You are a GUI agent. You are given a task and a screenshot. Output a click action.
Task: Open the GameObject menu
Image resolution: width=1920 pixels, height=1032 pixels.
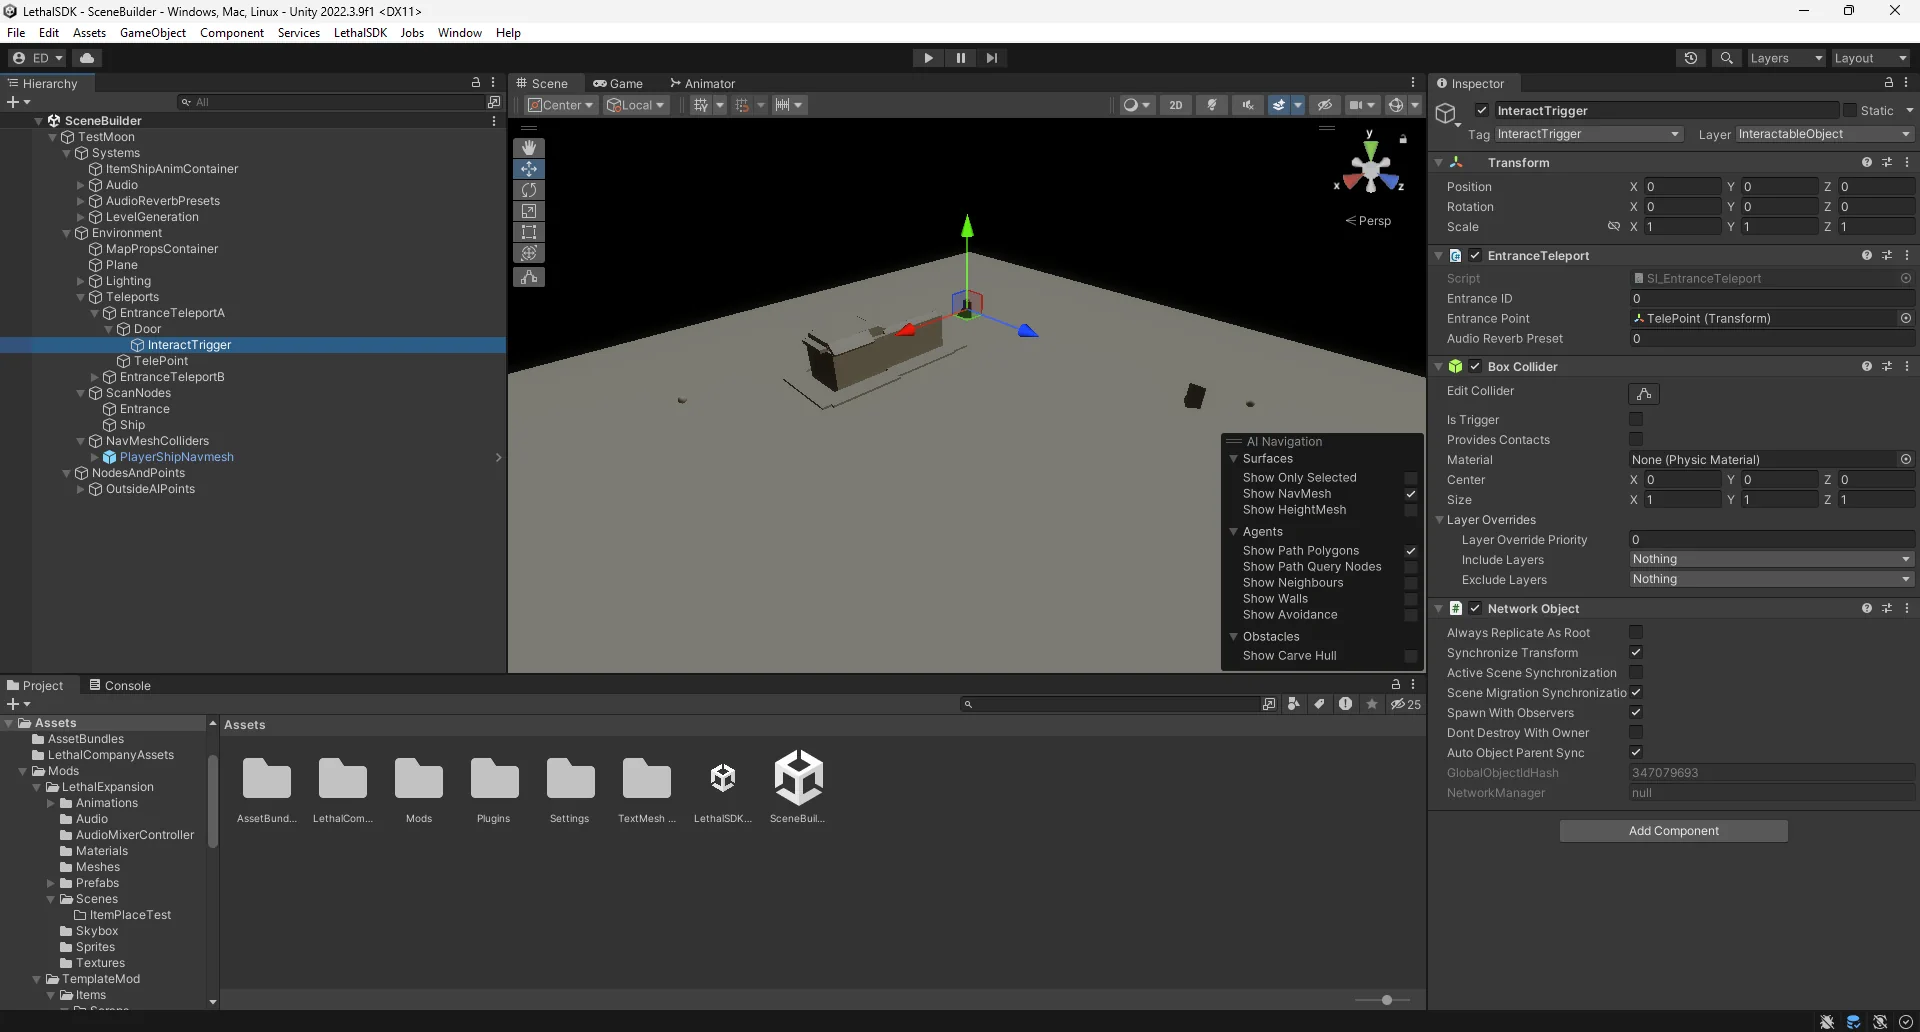[x=153, y=33]
